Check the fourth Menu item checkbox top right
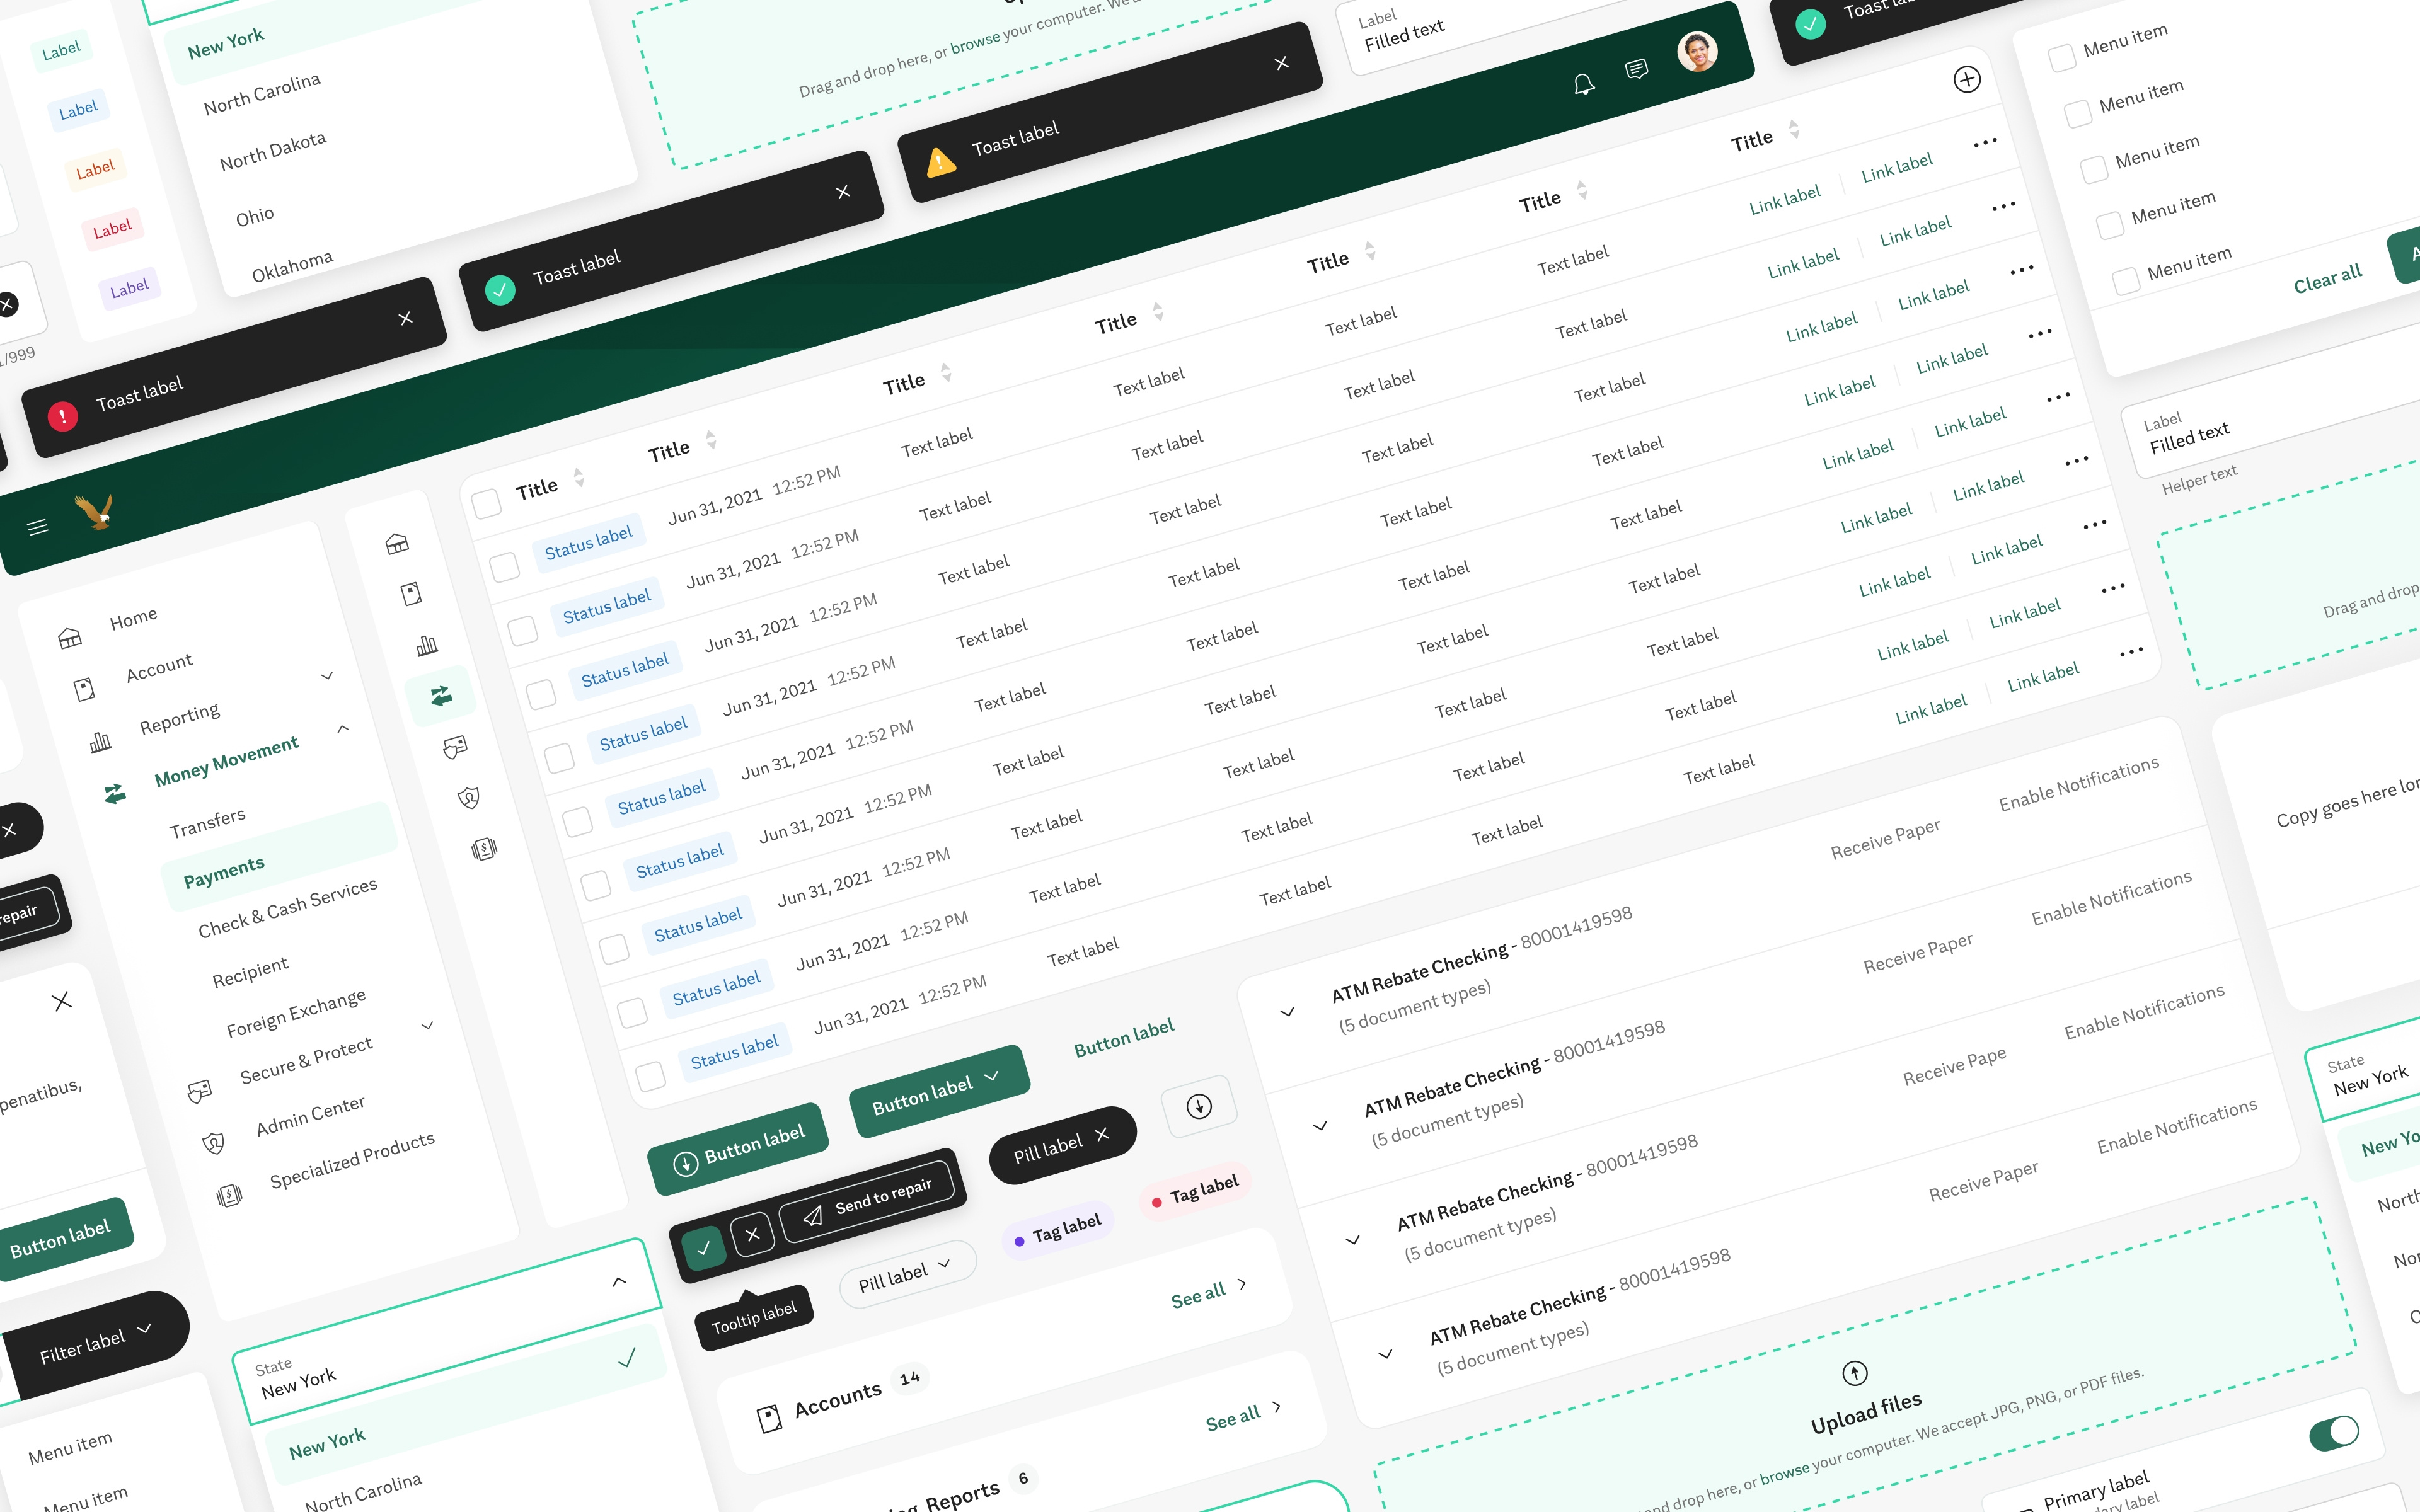Screen dimensions: 2420x1512 2109,225
